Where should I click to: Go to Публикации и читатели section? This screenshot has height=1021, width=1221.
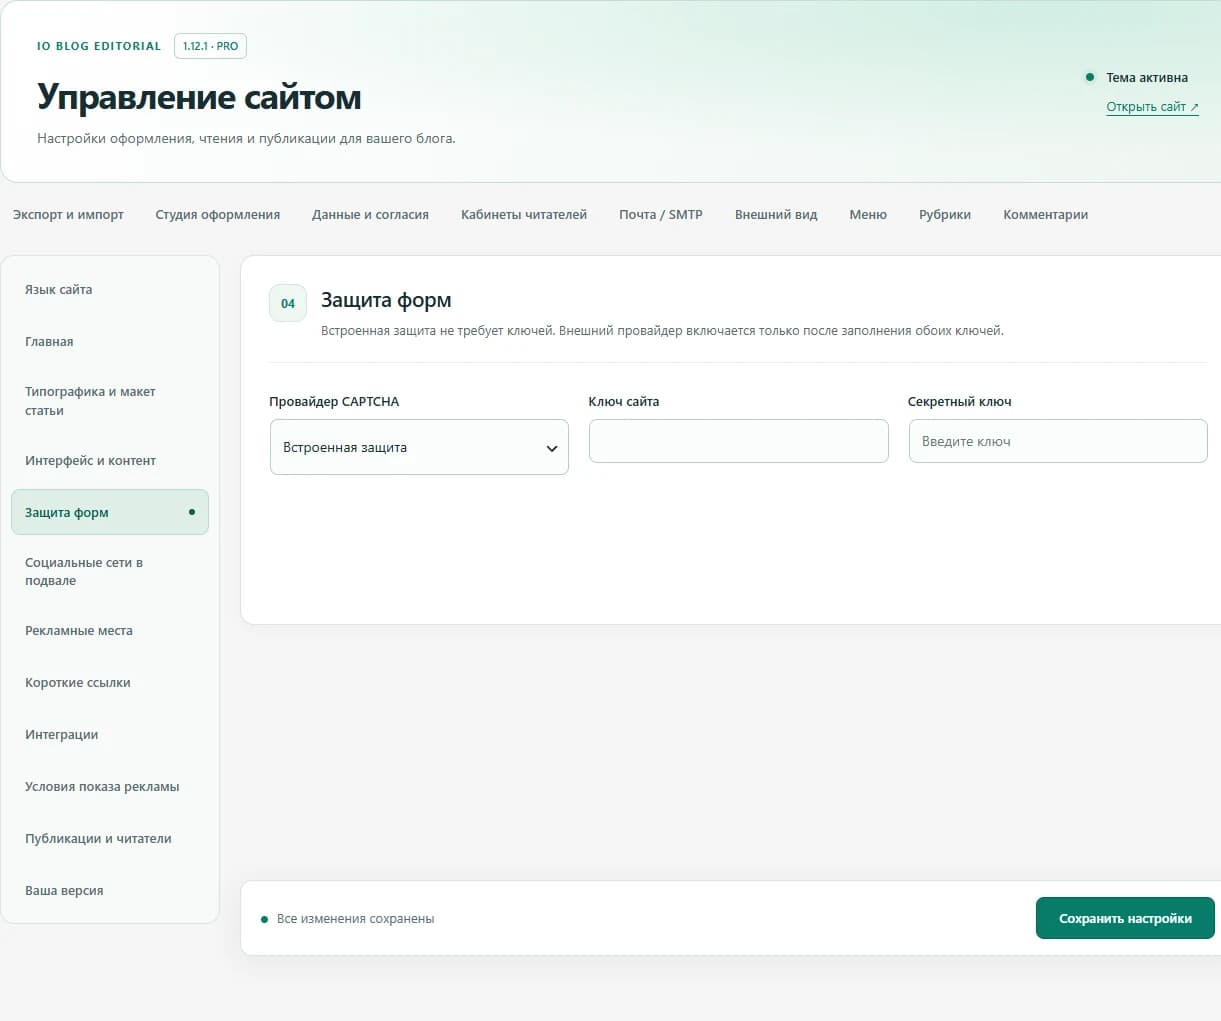tap(110, 839)
